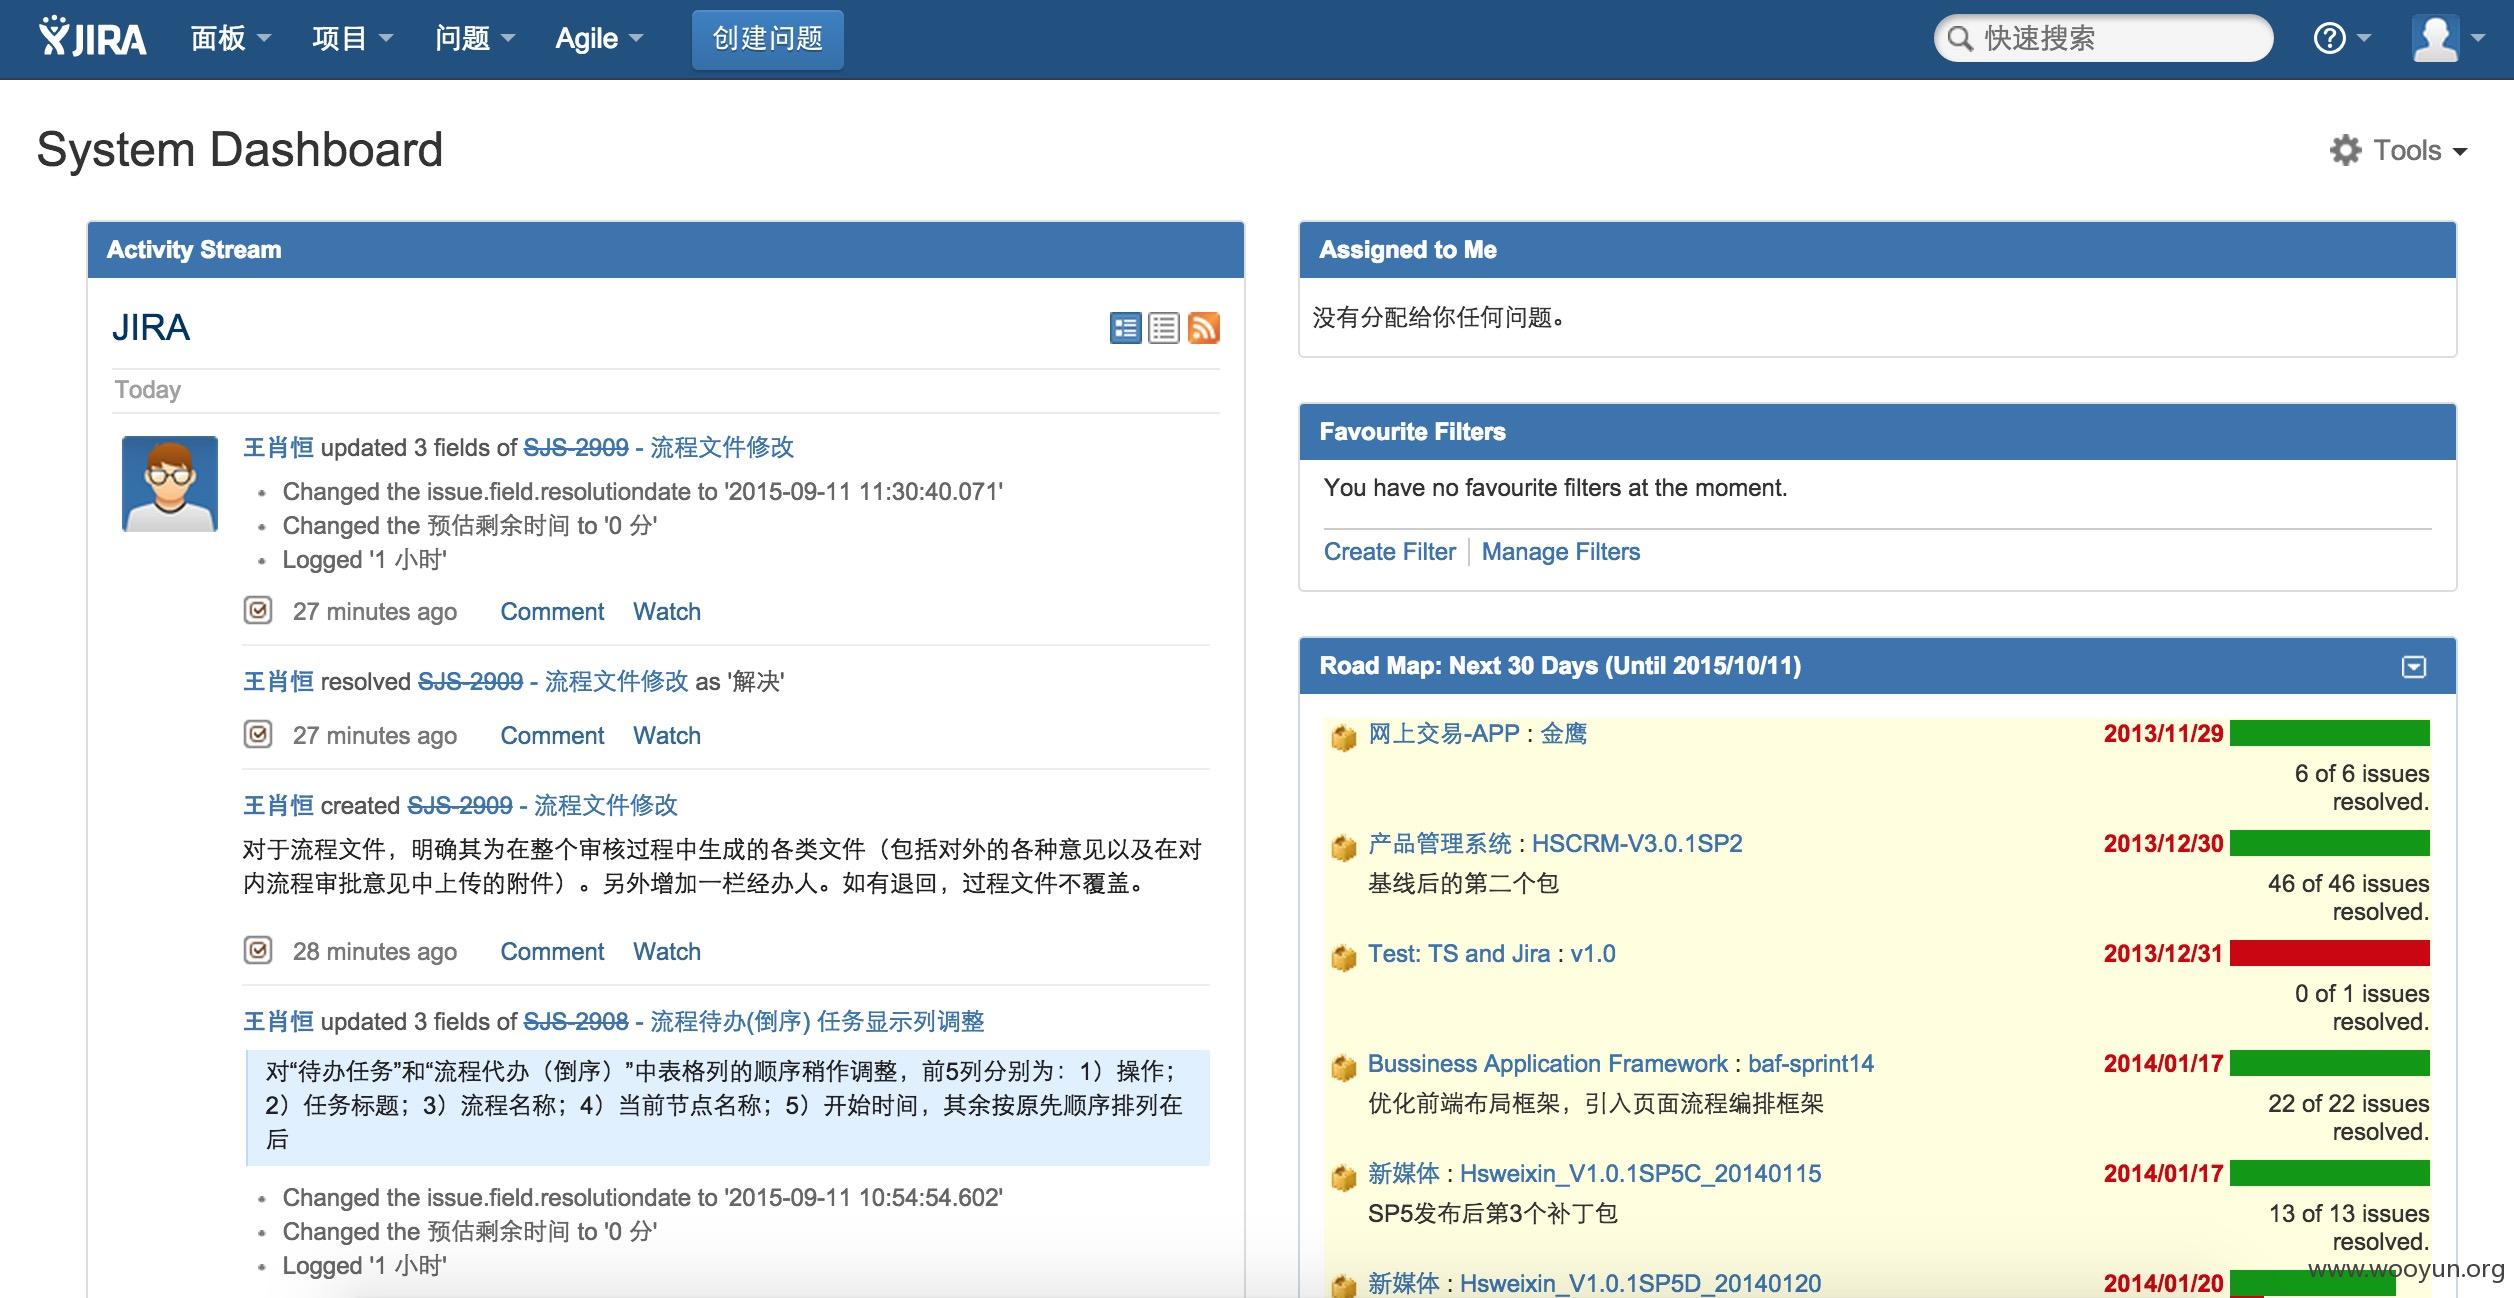Viewport: 2514px width, 1298px height.
Task: Click the Tools gear icon
Action: click(2345, 150)
